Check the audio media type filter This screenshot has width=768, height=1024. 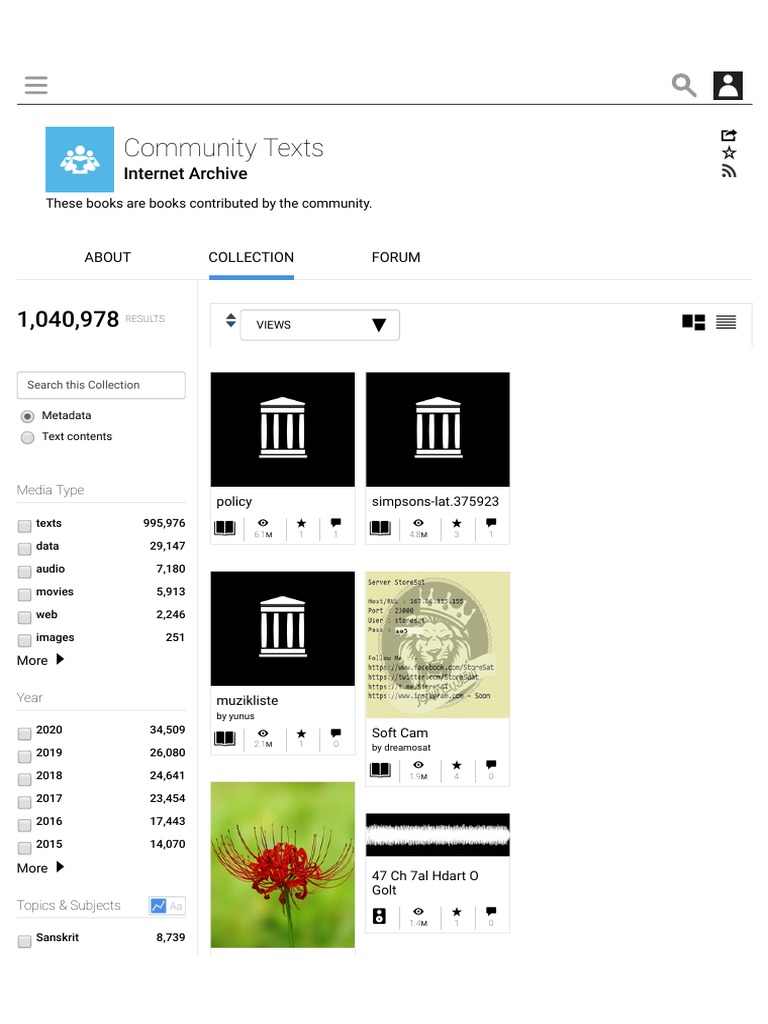click(x=24, y=571)
